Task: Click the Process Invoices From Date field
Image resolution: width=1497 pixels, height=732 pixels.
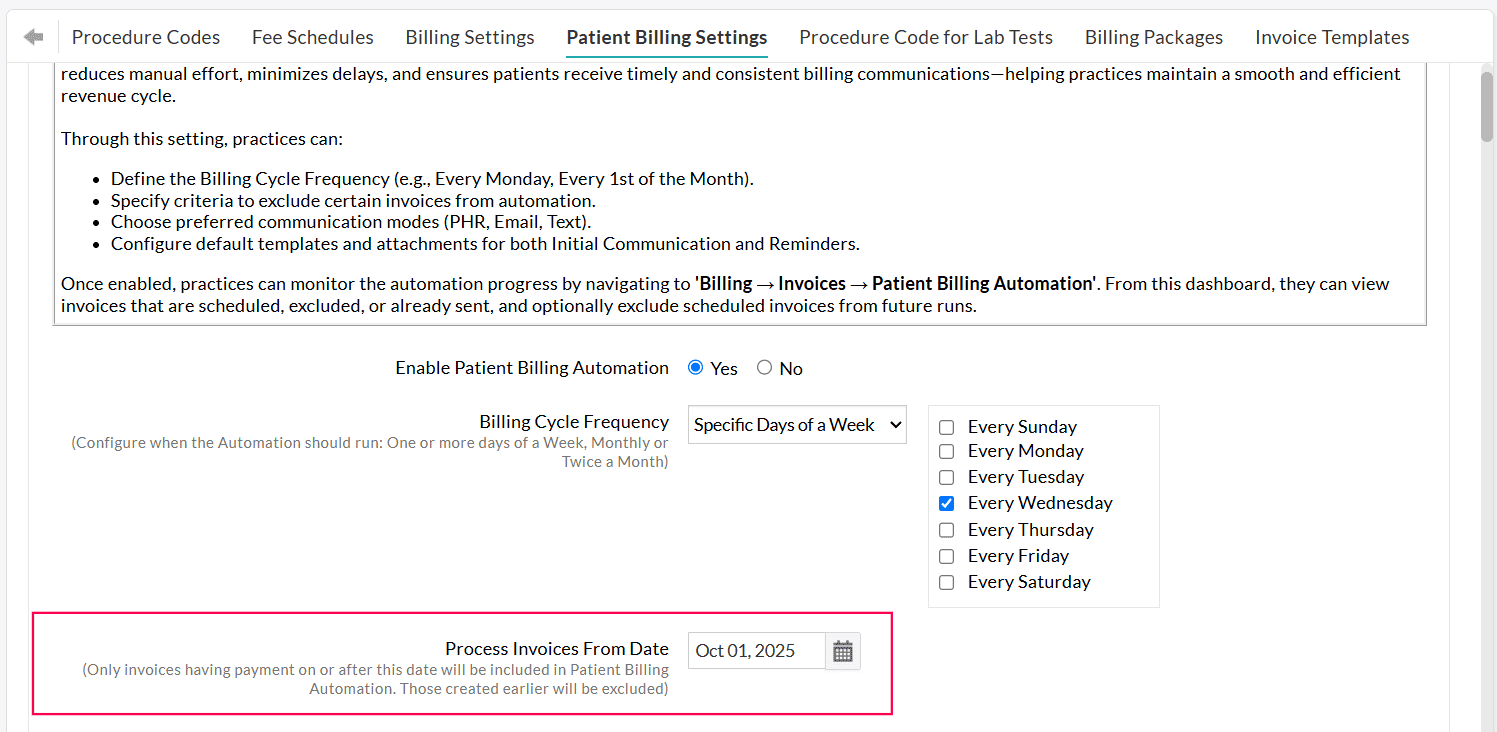Action: 757,651
